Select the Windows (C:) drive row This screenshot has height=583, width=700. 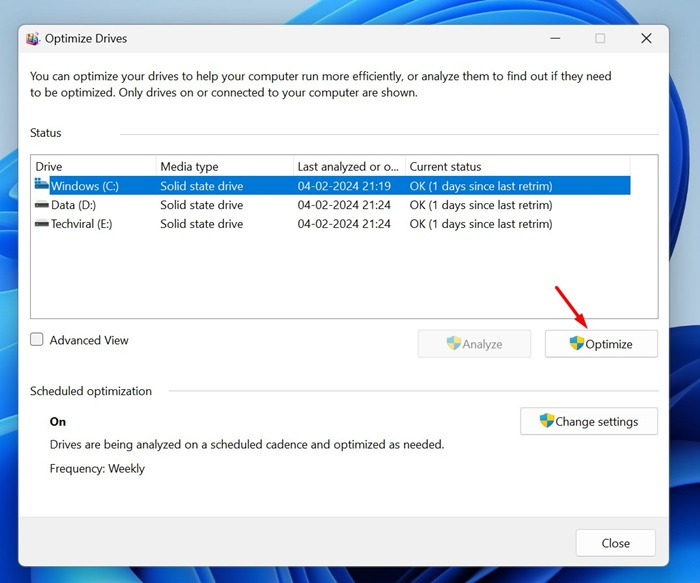332,186
